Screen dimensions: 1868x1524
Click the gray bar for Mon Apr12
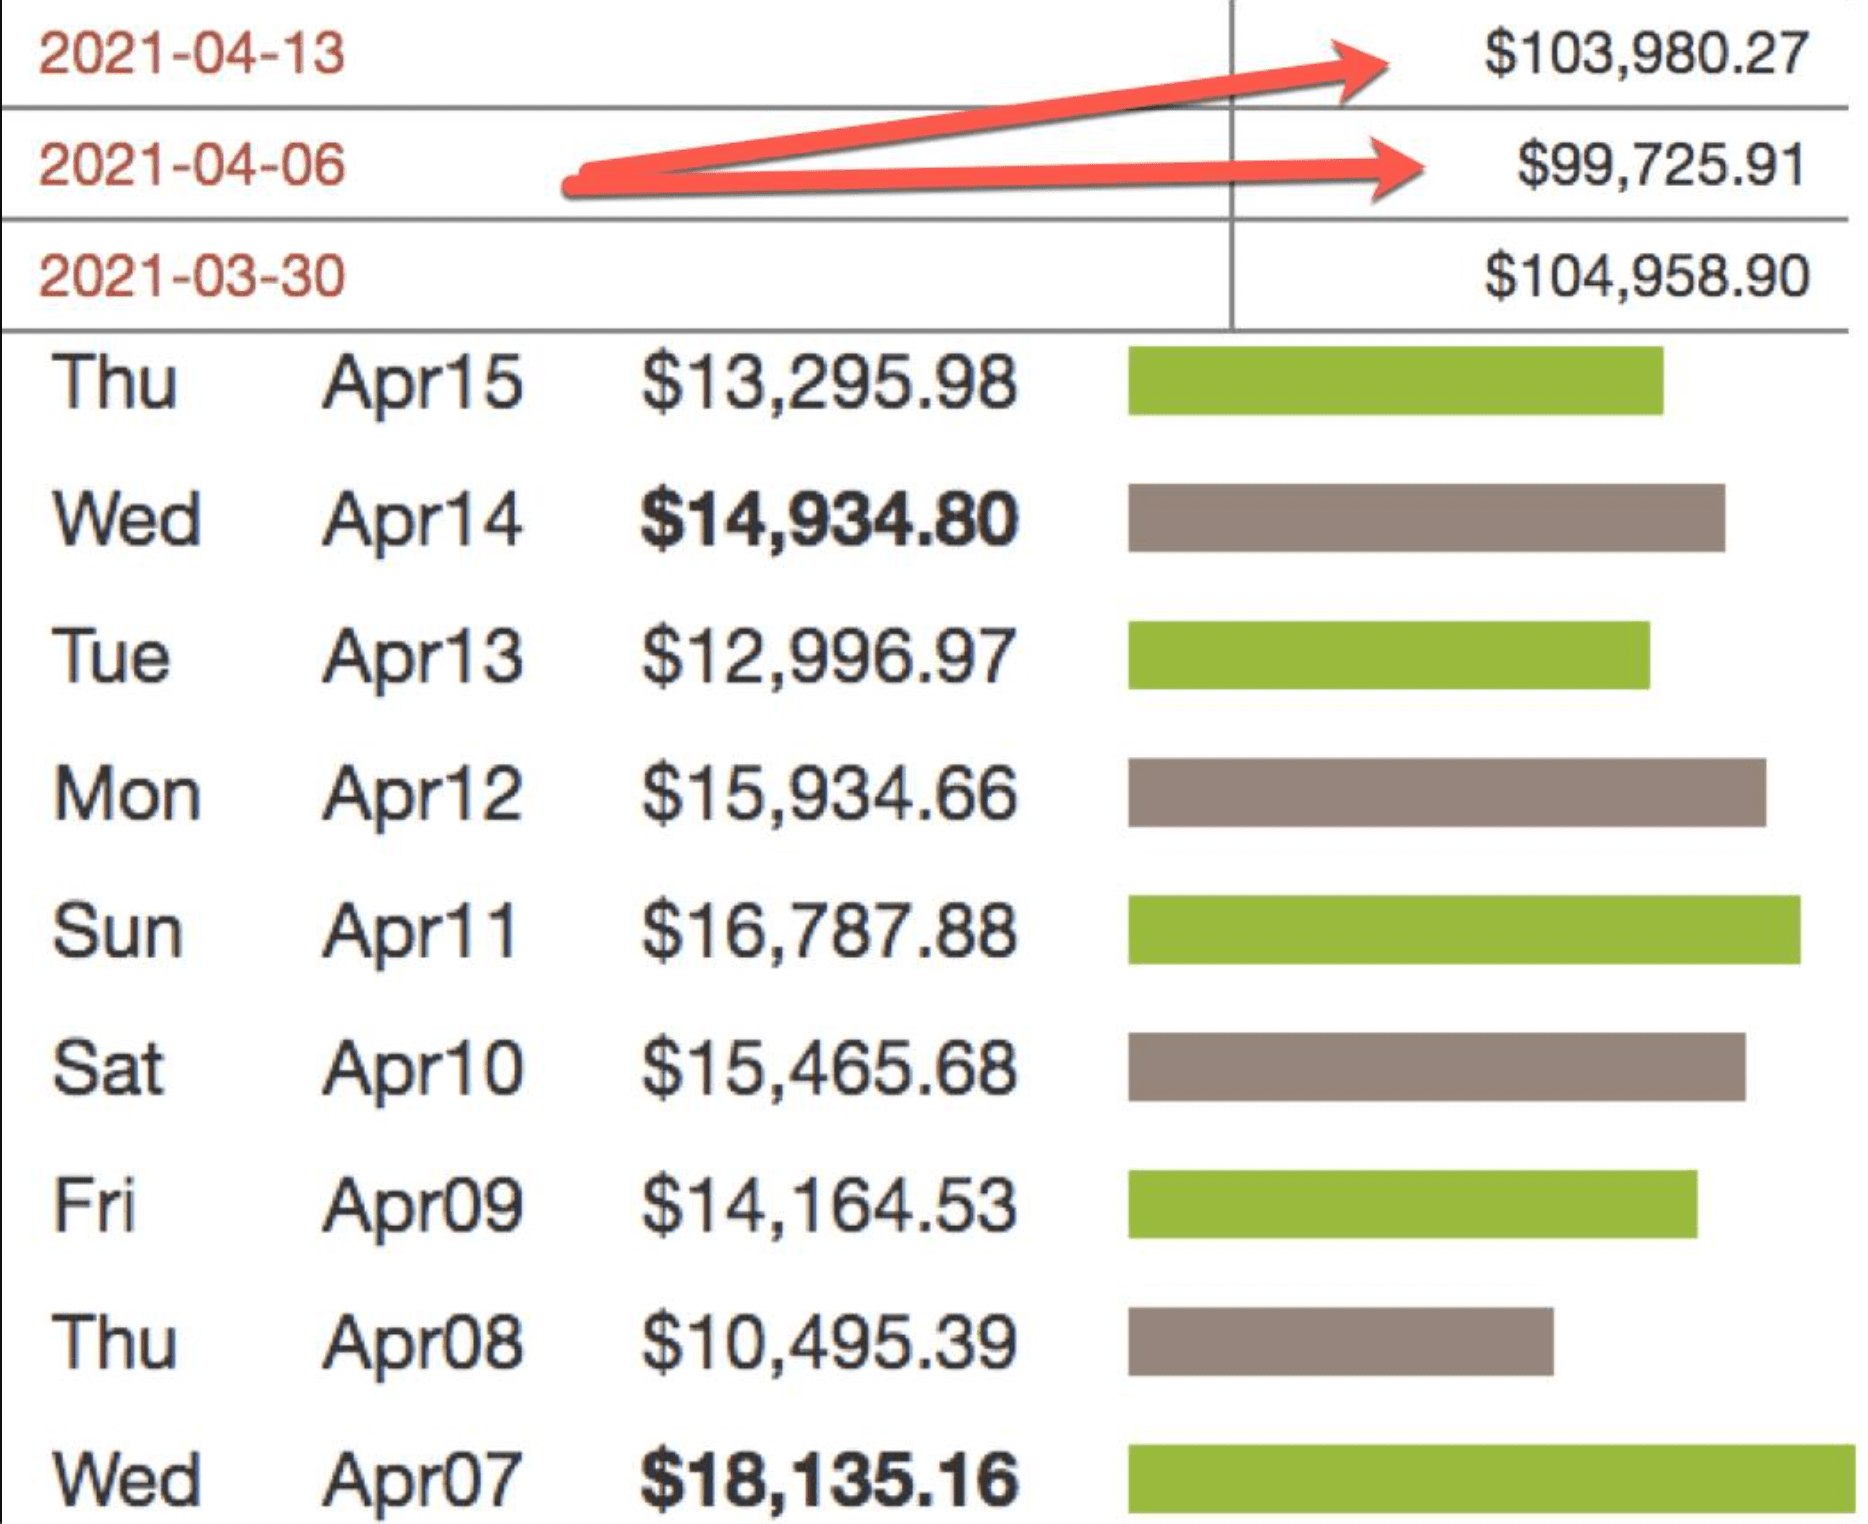(1447, 793)
